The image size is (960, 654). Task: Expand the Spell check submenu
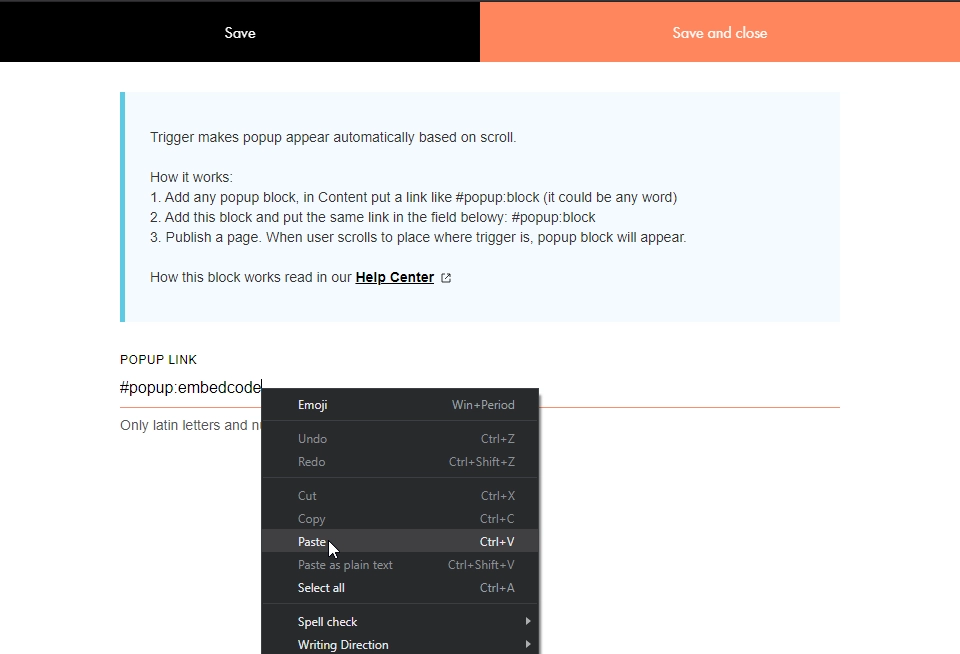(x=400, y=622)
